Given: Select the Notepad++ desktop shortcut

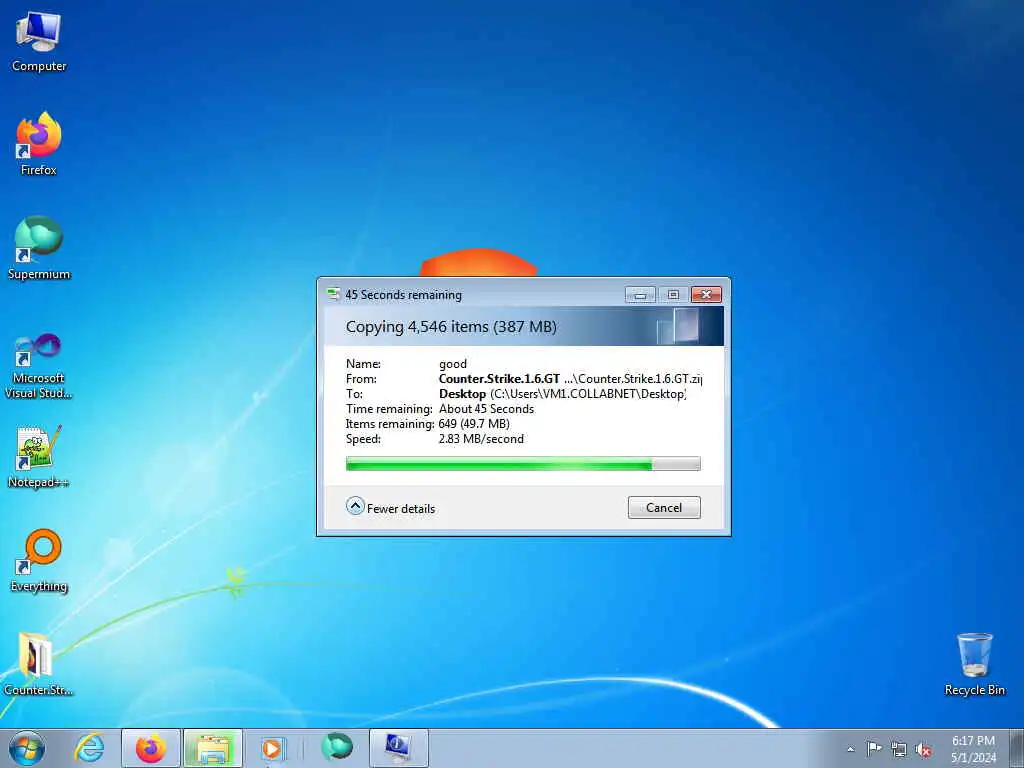Looking at the screenshot, I should (x=39, y=456).
